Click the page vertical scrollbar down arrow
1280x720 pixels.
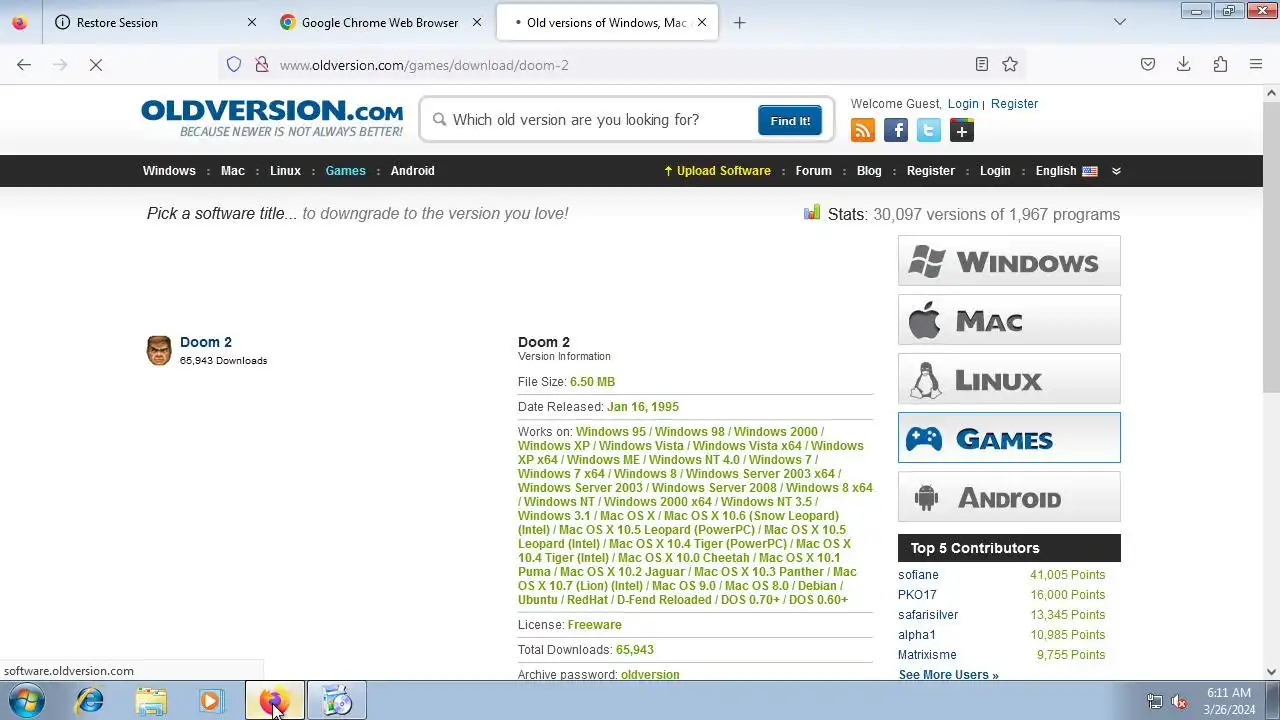pos(1271,672)
